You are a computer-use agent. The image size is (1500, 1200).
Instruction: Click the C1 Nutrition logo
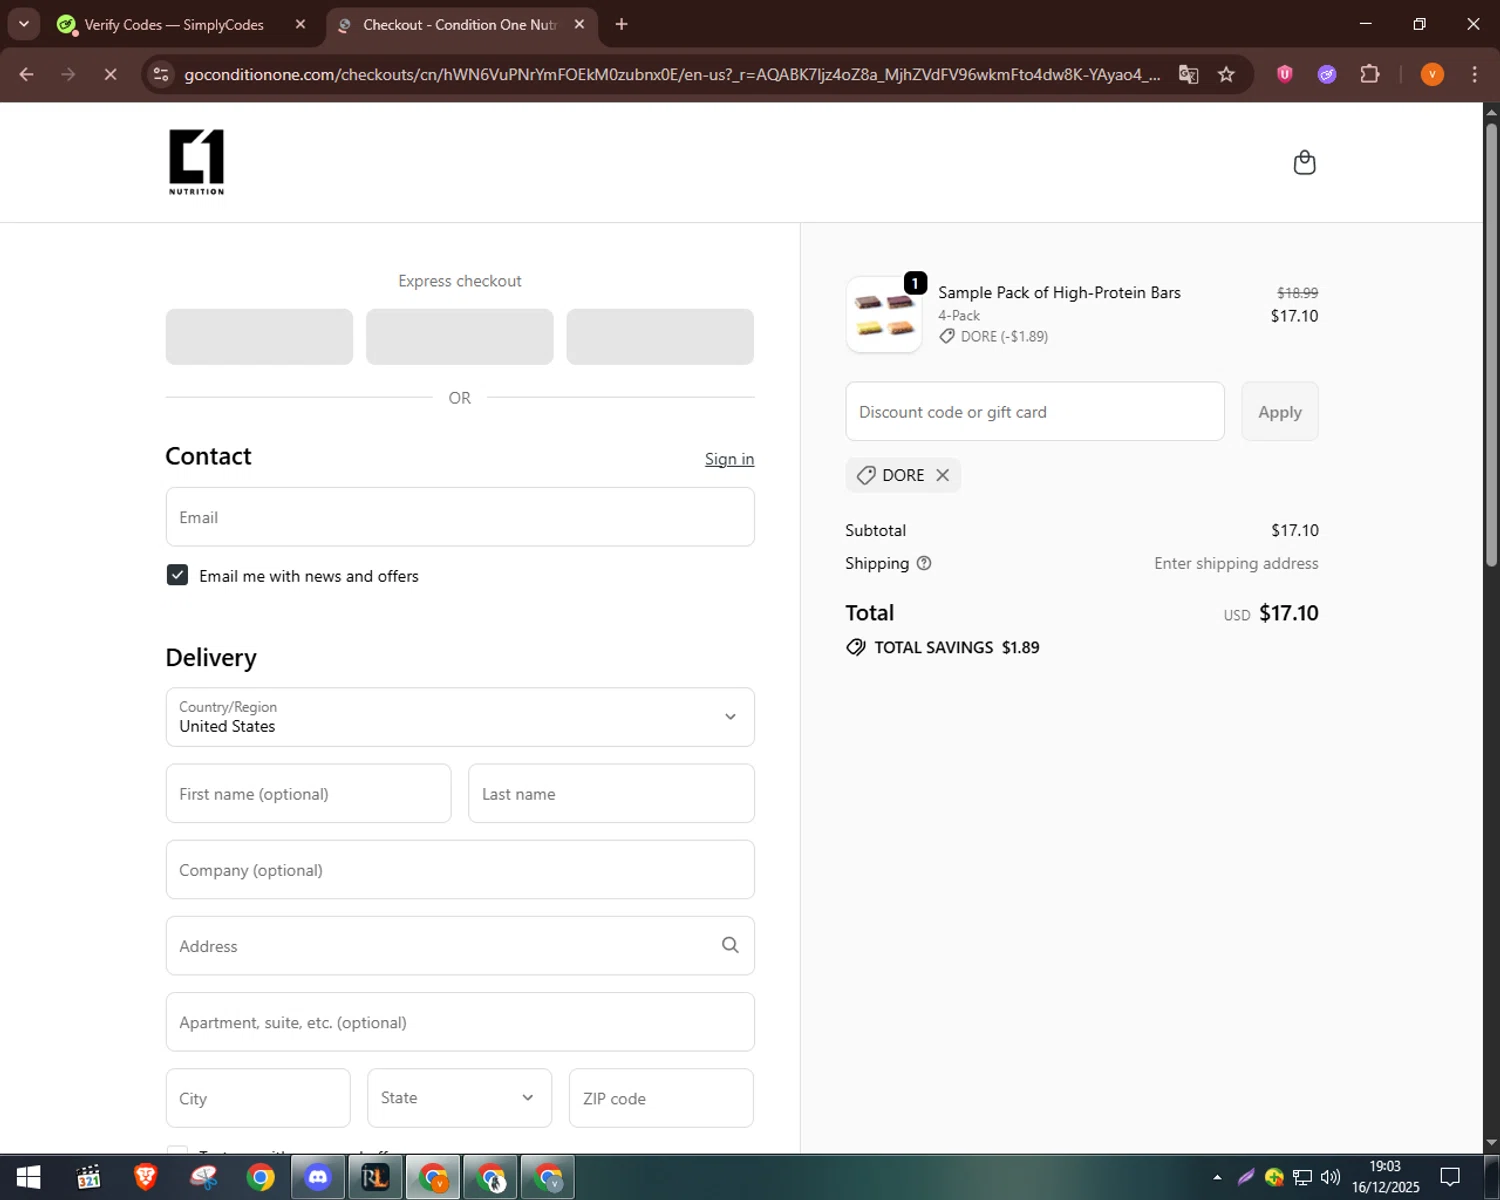[196, 162]
